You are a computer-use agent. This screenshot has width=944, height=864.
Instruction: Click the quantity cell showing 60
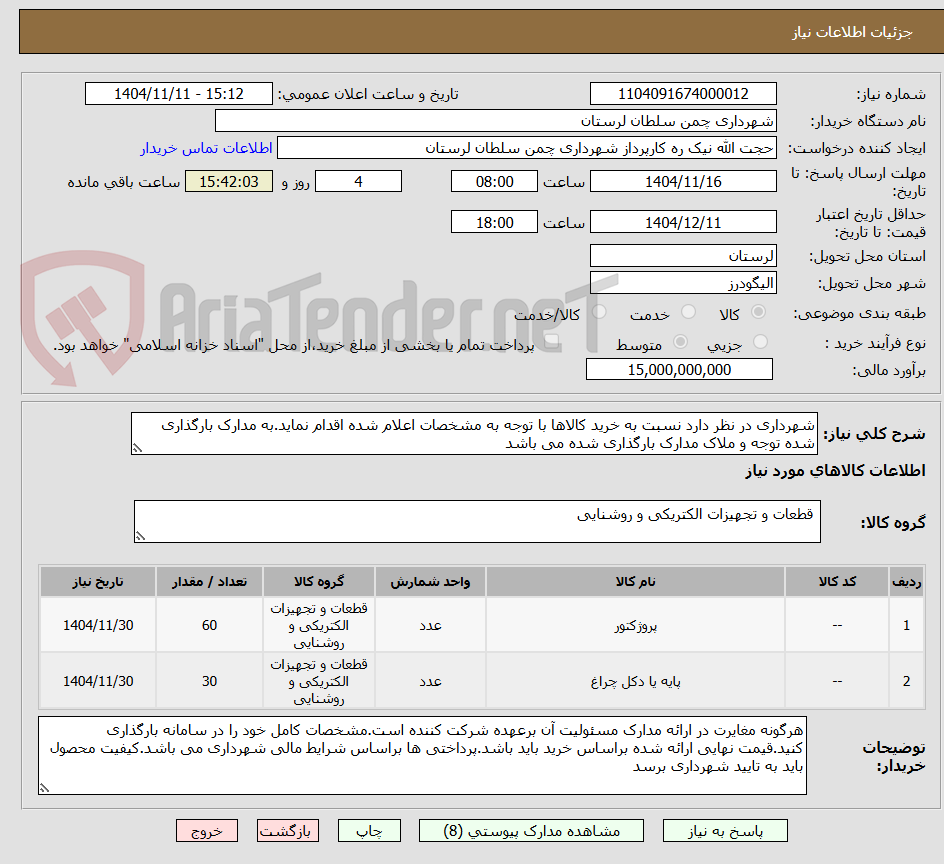[x=209, y=626]
